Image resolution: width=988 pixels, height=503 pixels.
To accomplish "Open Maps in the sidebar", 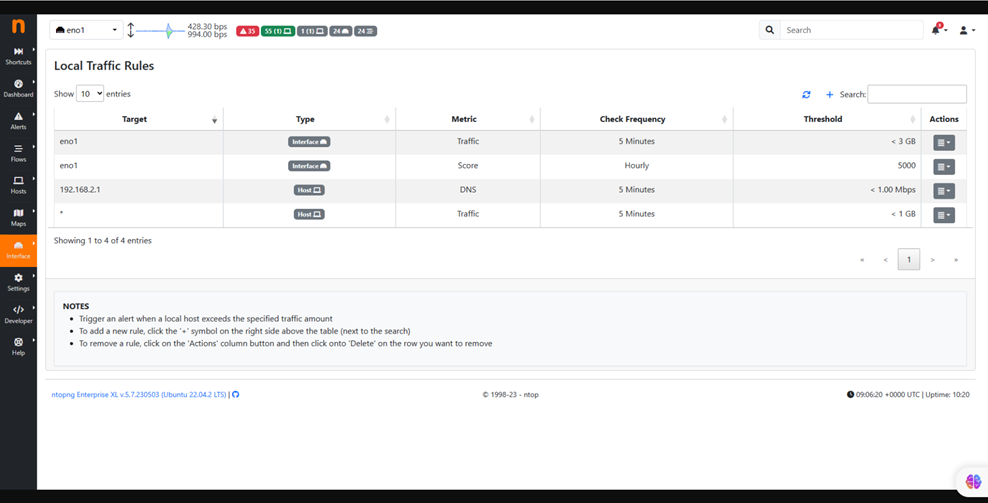I will click(x=18, y=217).
